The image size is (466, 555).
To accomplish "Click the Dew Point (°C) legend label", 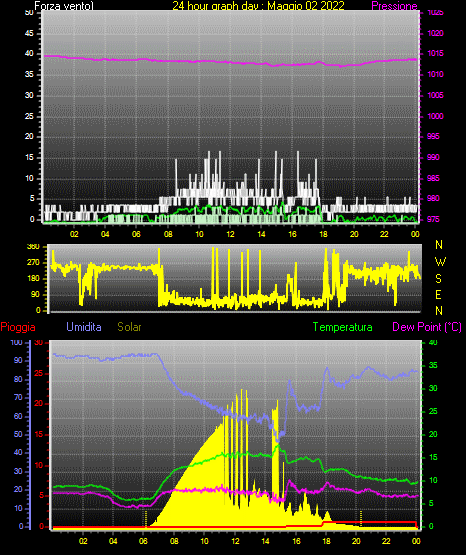I will (x=427, y=327).
